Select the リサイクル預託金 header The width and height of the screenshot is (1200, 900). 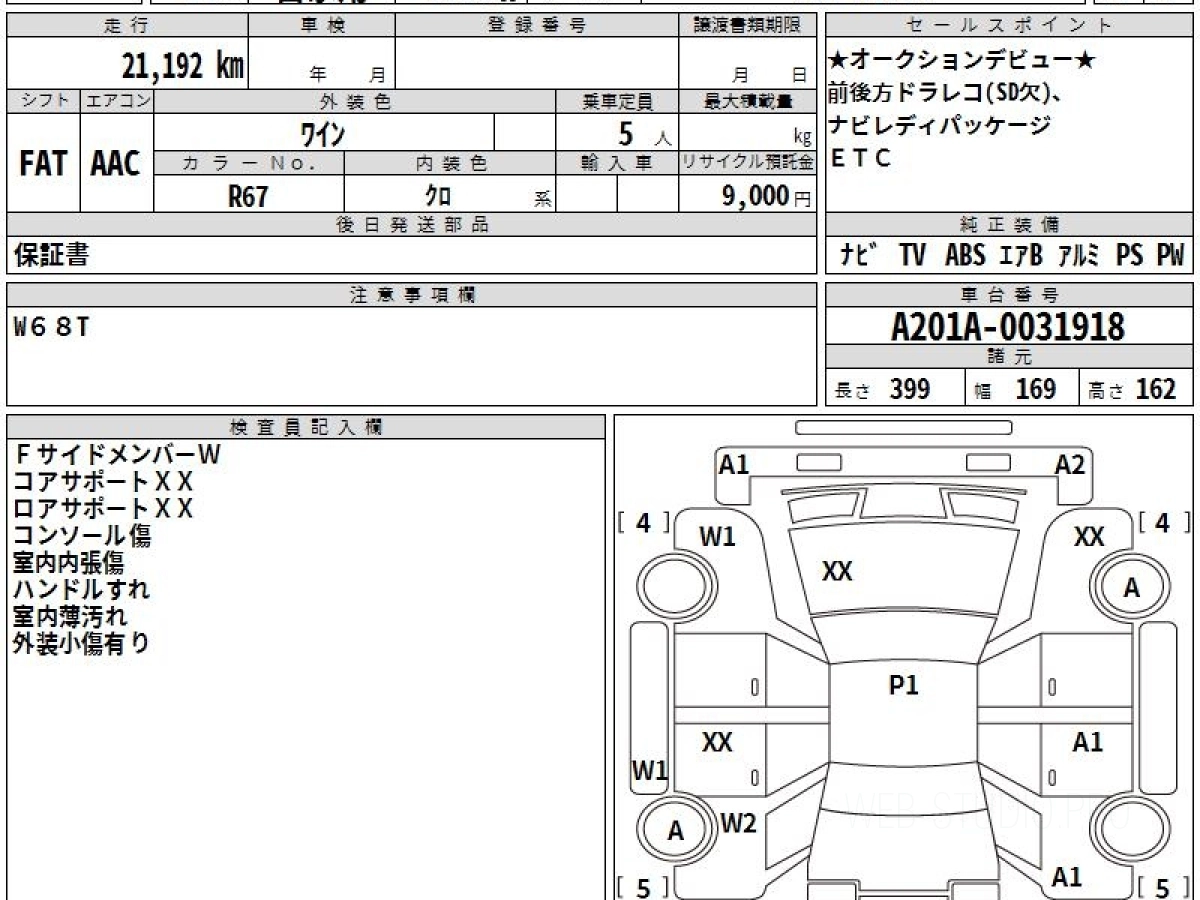[748, 163]
